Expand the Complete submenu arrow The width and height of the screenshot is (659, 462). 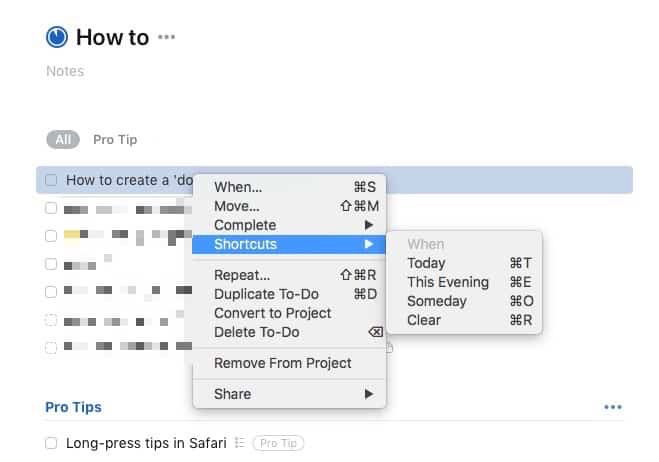pyautogui.click(x=368, y=225)
